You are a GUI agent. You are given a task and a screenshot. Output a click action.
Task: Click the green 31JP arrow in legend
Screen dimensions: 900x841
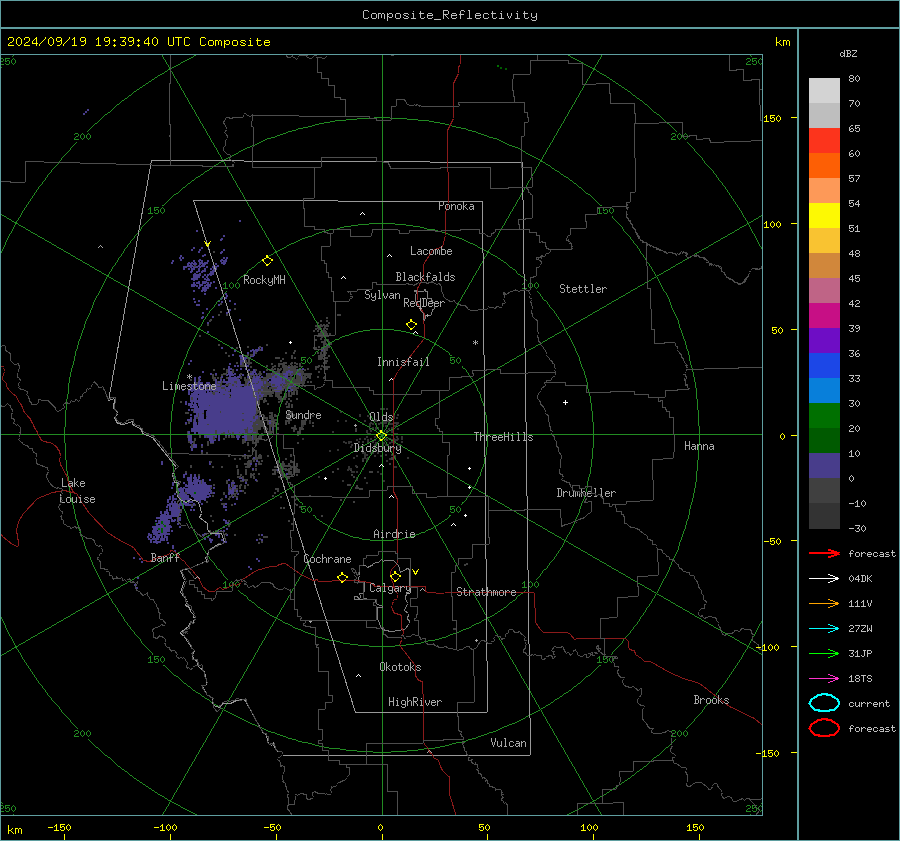[x=824, y=653]
